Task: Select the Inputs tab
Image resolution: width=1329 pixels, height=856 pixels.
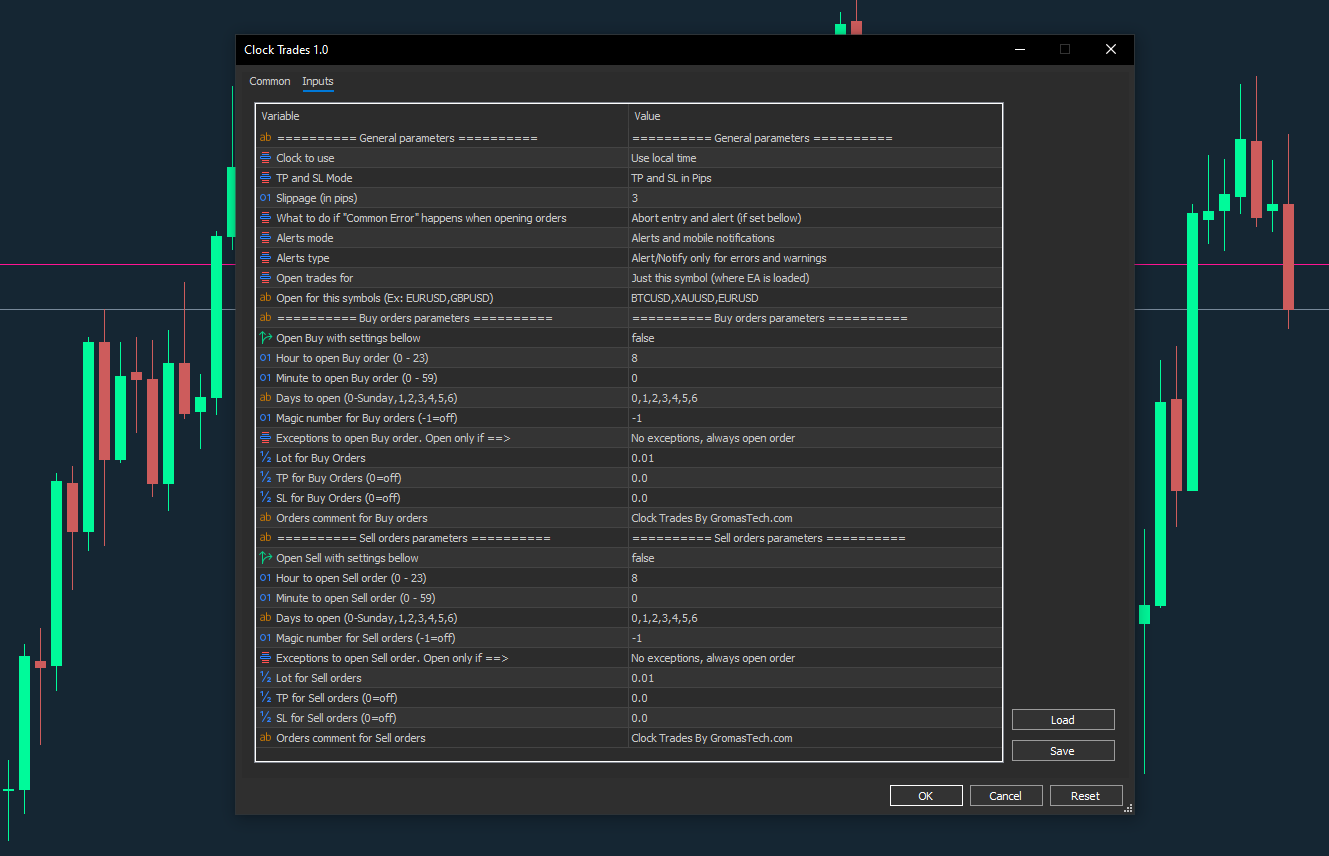Action: (318, 82)
